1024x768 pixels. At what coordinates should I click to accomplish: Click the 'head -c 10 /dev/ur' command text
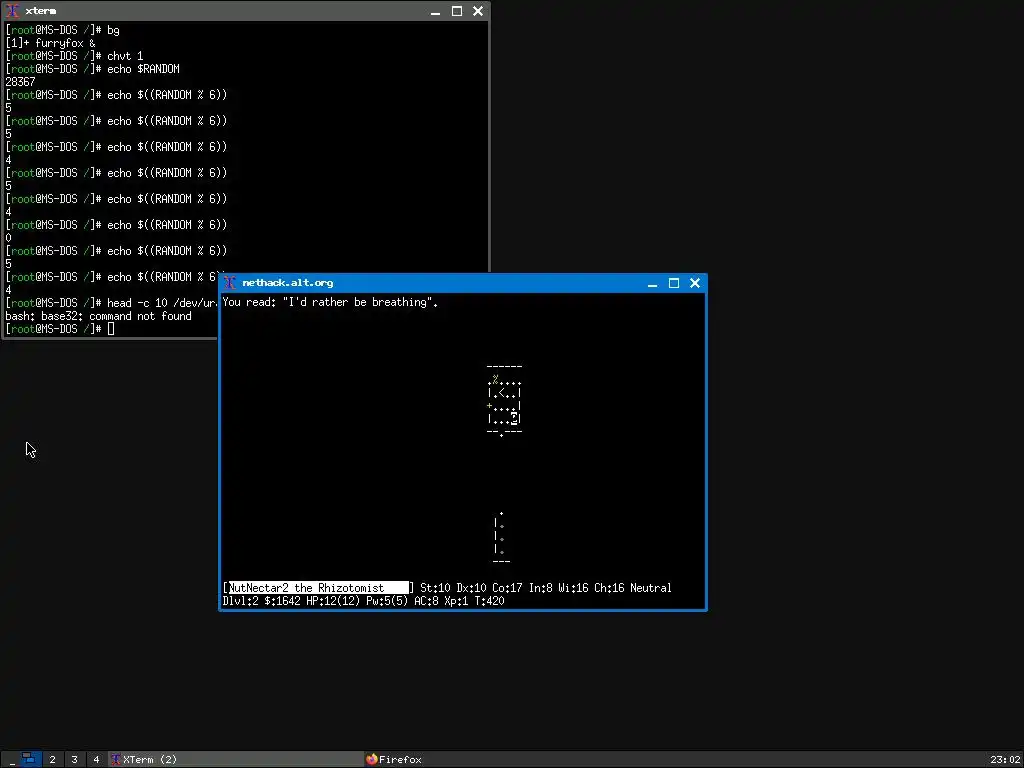[x=162, y=303]
